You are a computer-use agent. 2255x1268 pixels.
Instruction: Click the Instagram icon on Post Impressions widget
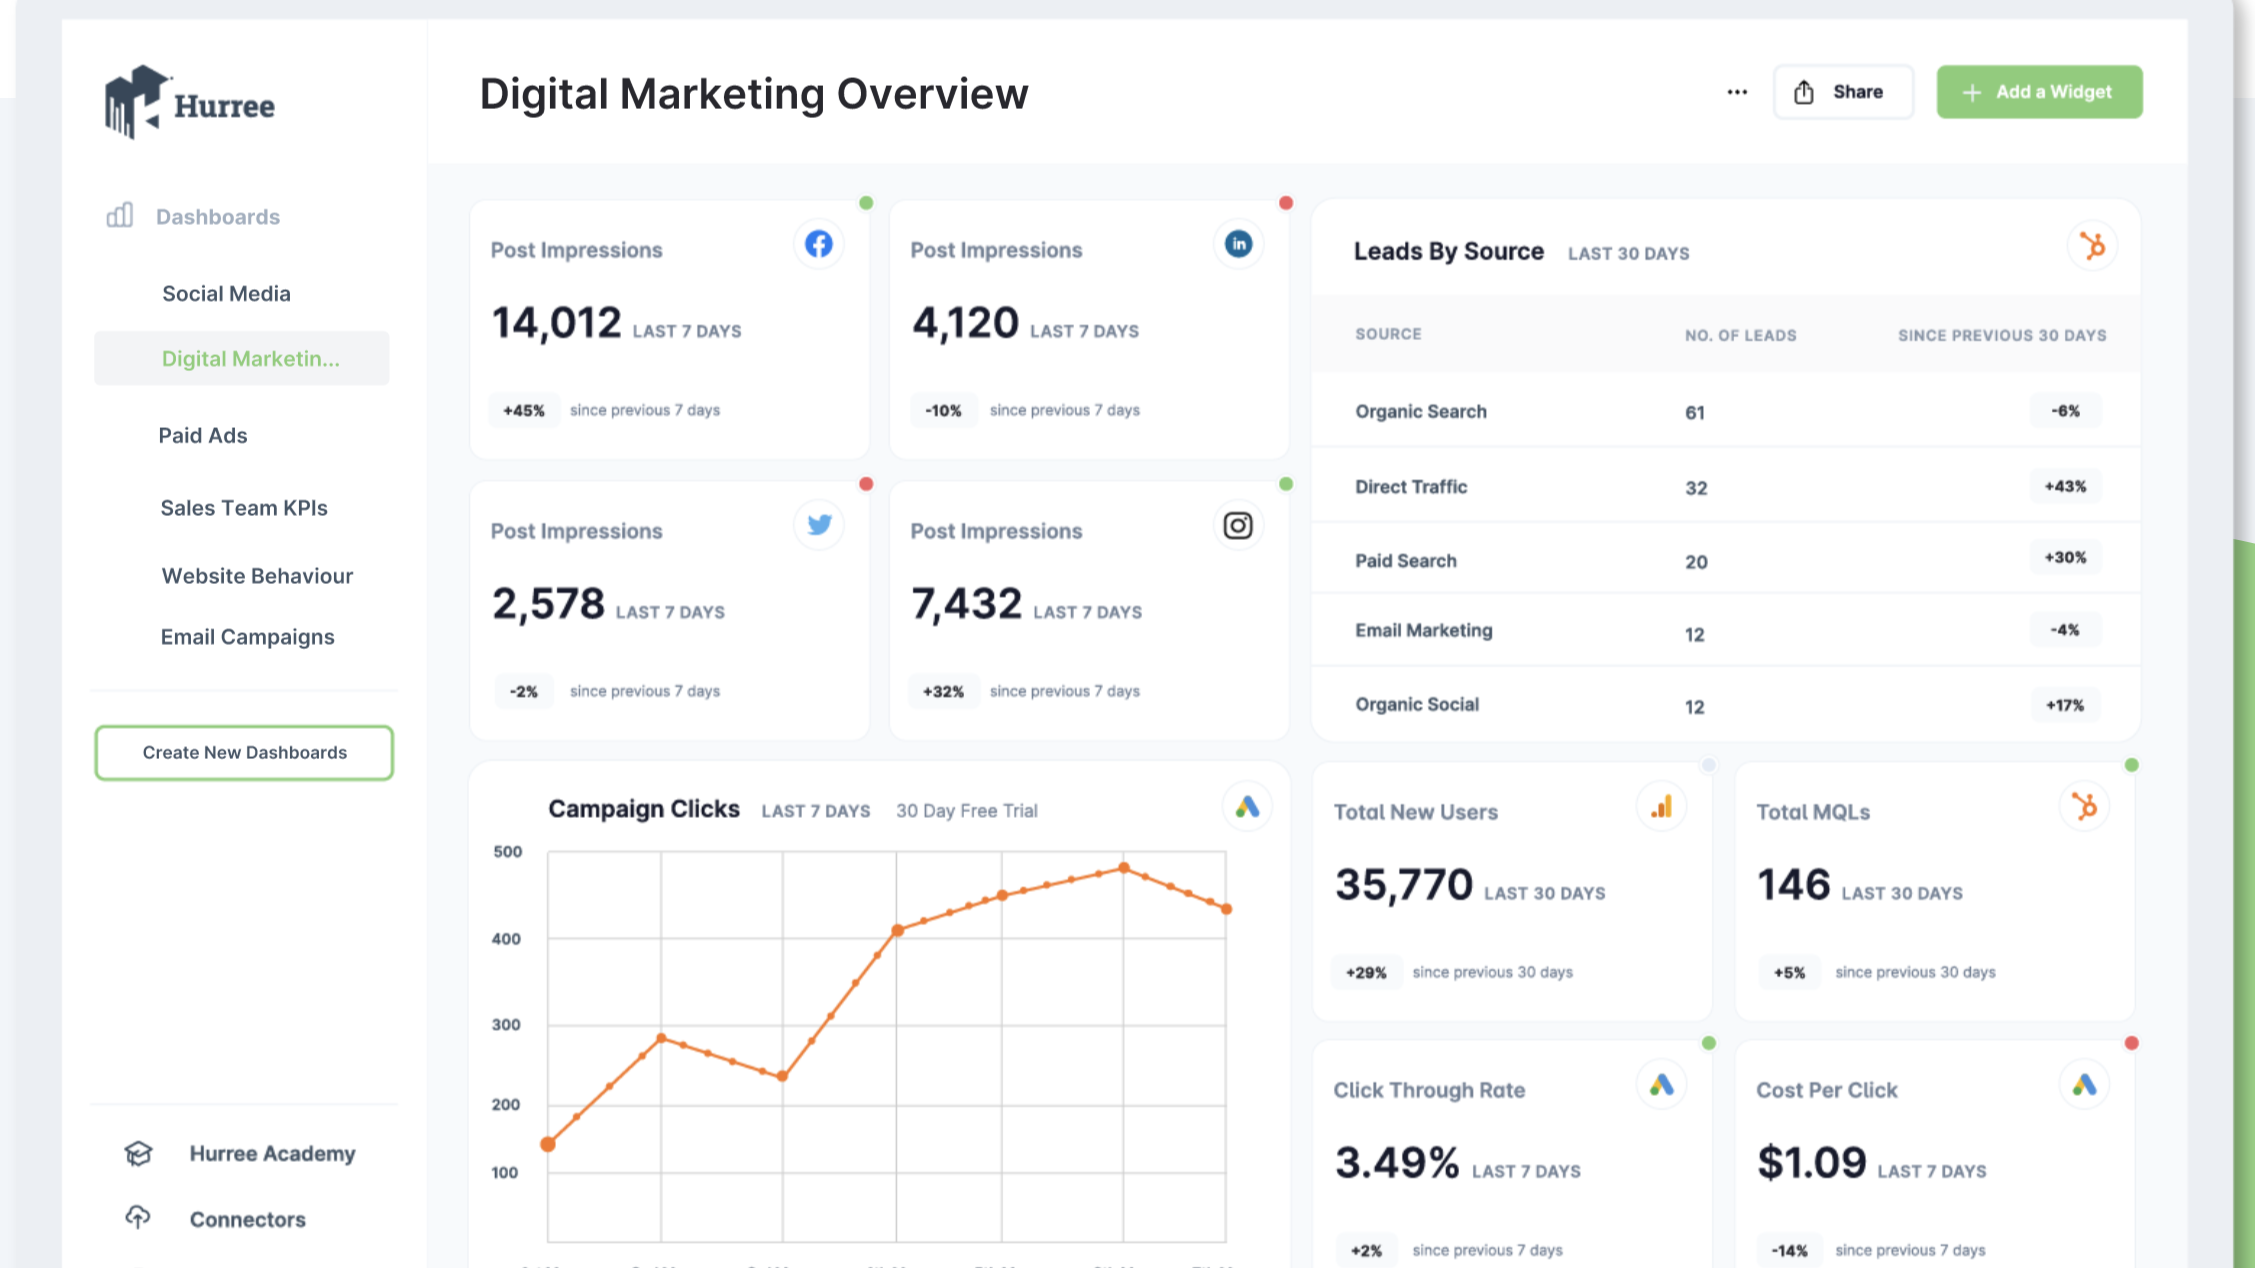(x=1238, y=525)
